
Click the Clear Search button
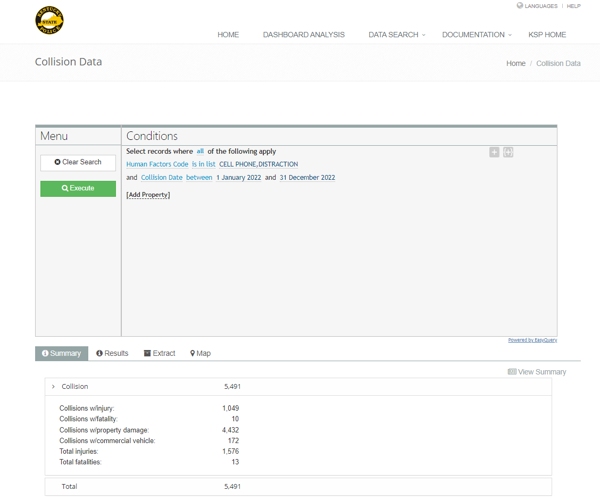78,162
